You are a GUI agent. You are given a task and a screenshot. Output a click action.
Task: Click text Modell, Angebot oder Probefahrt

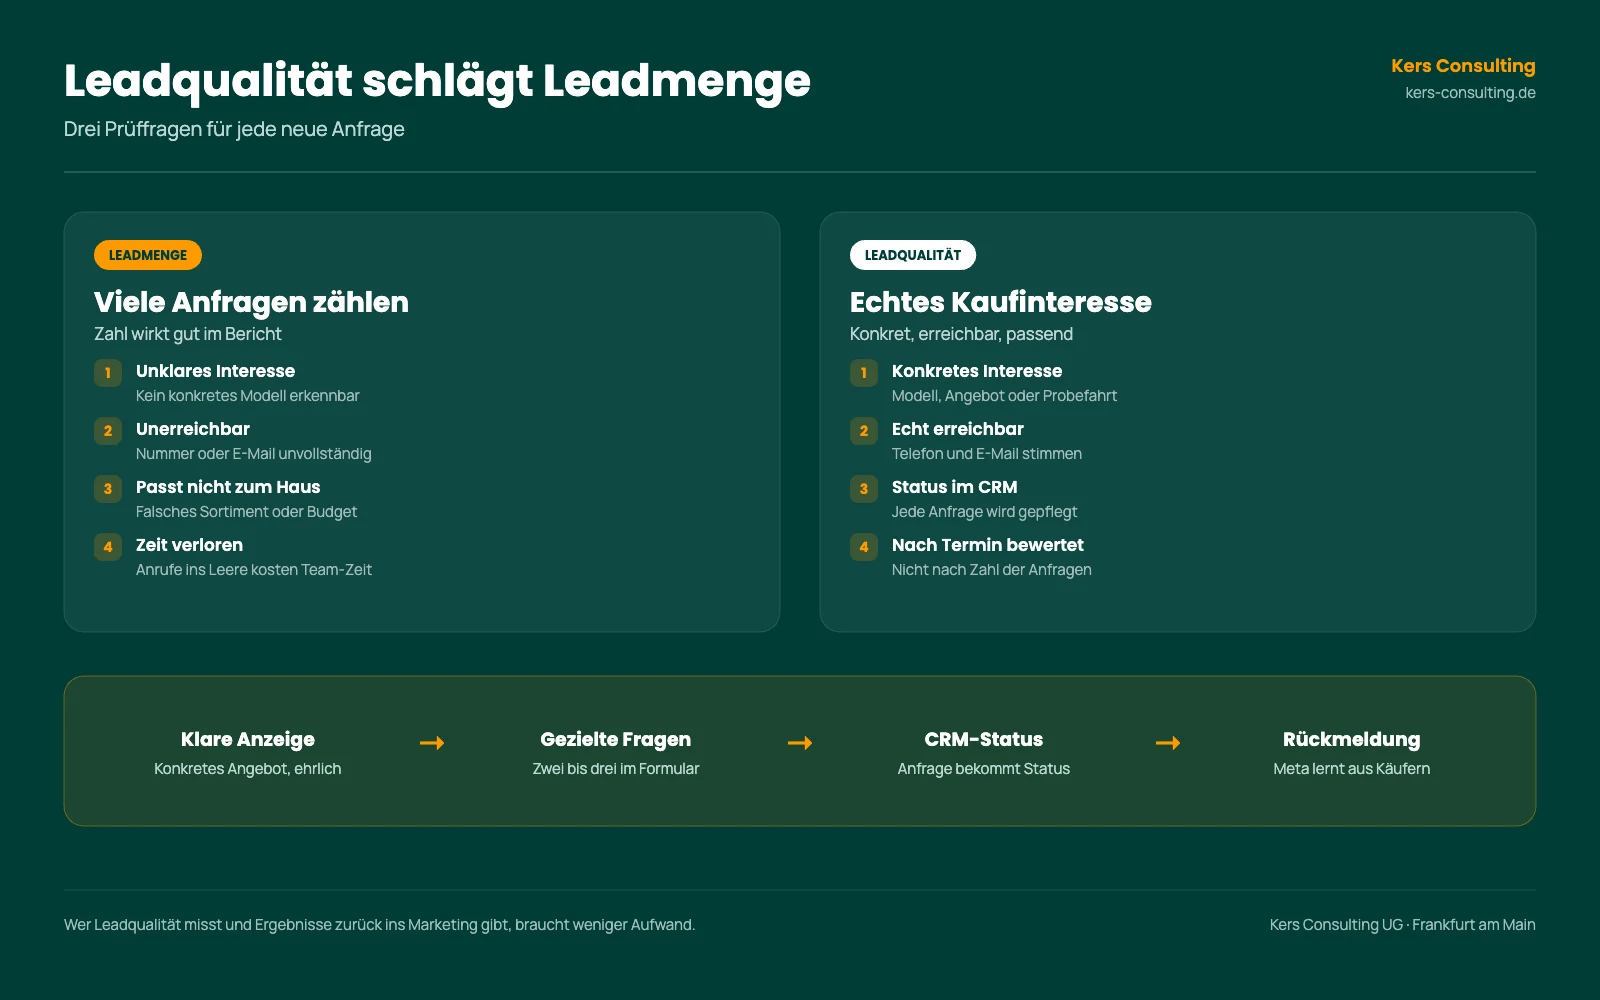pos(1004,396)
